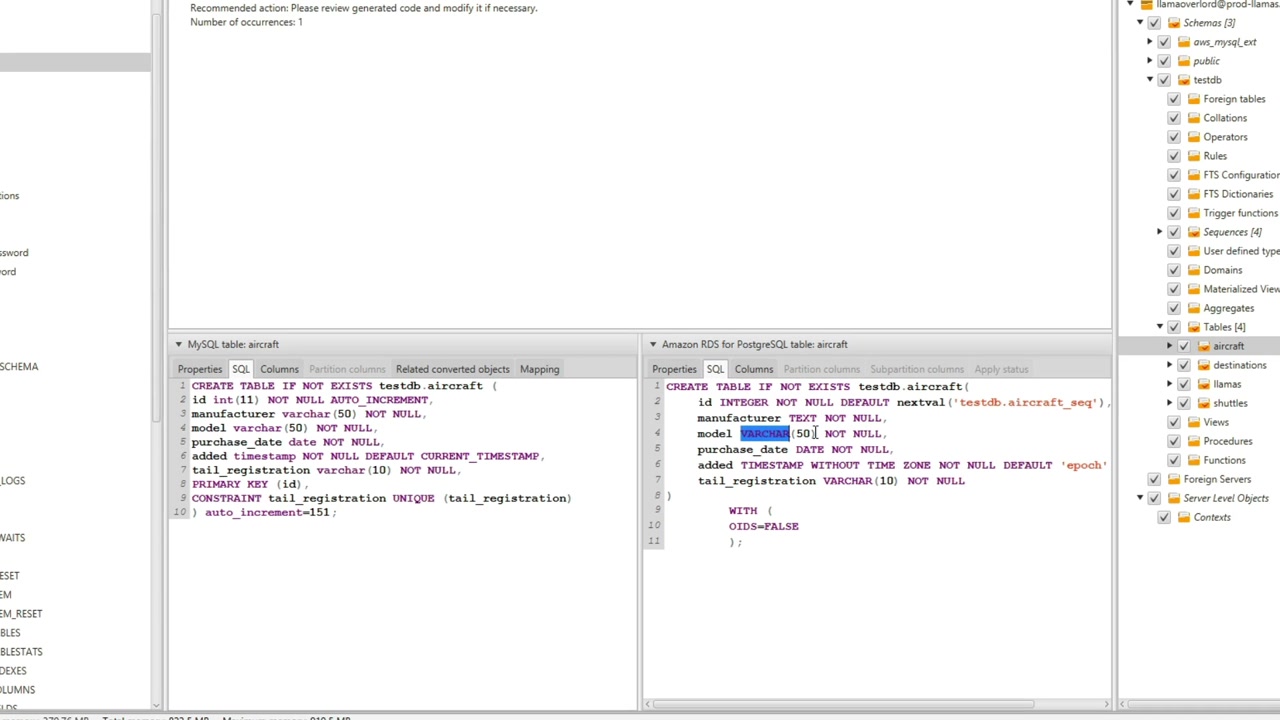Select the PostgreSQL panel SQL tab
Image resolution: width=1280 pixels, height=720 pixels.
(715, 369)
